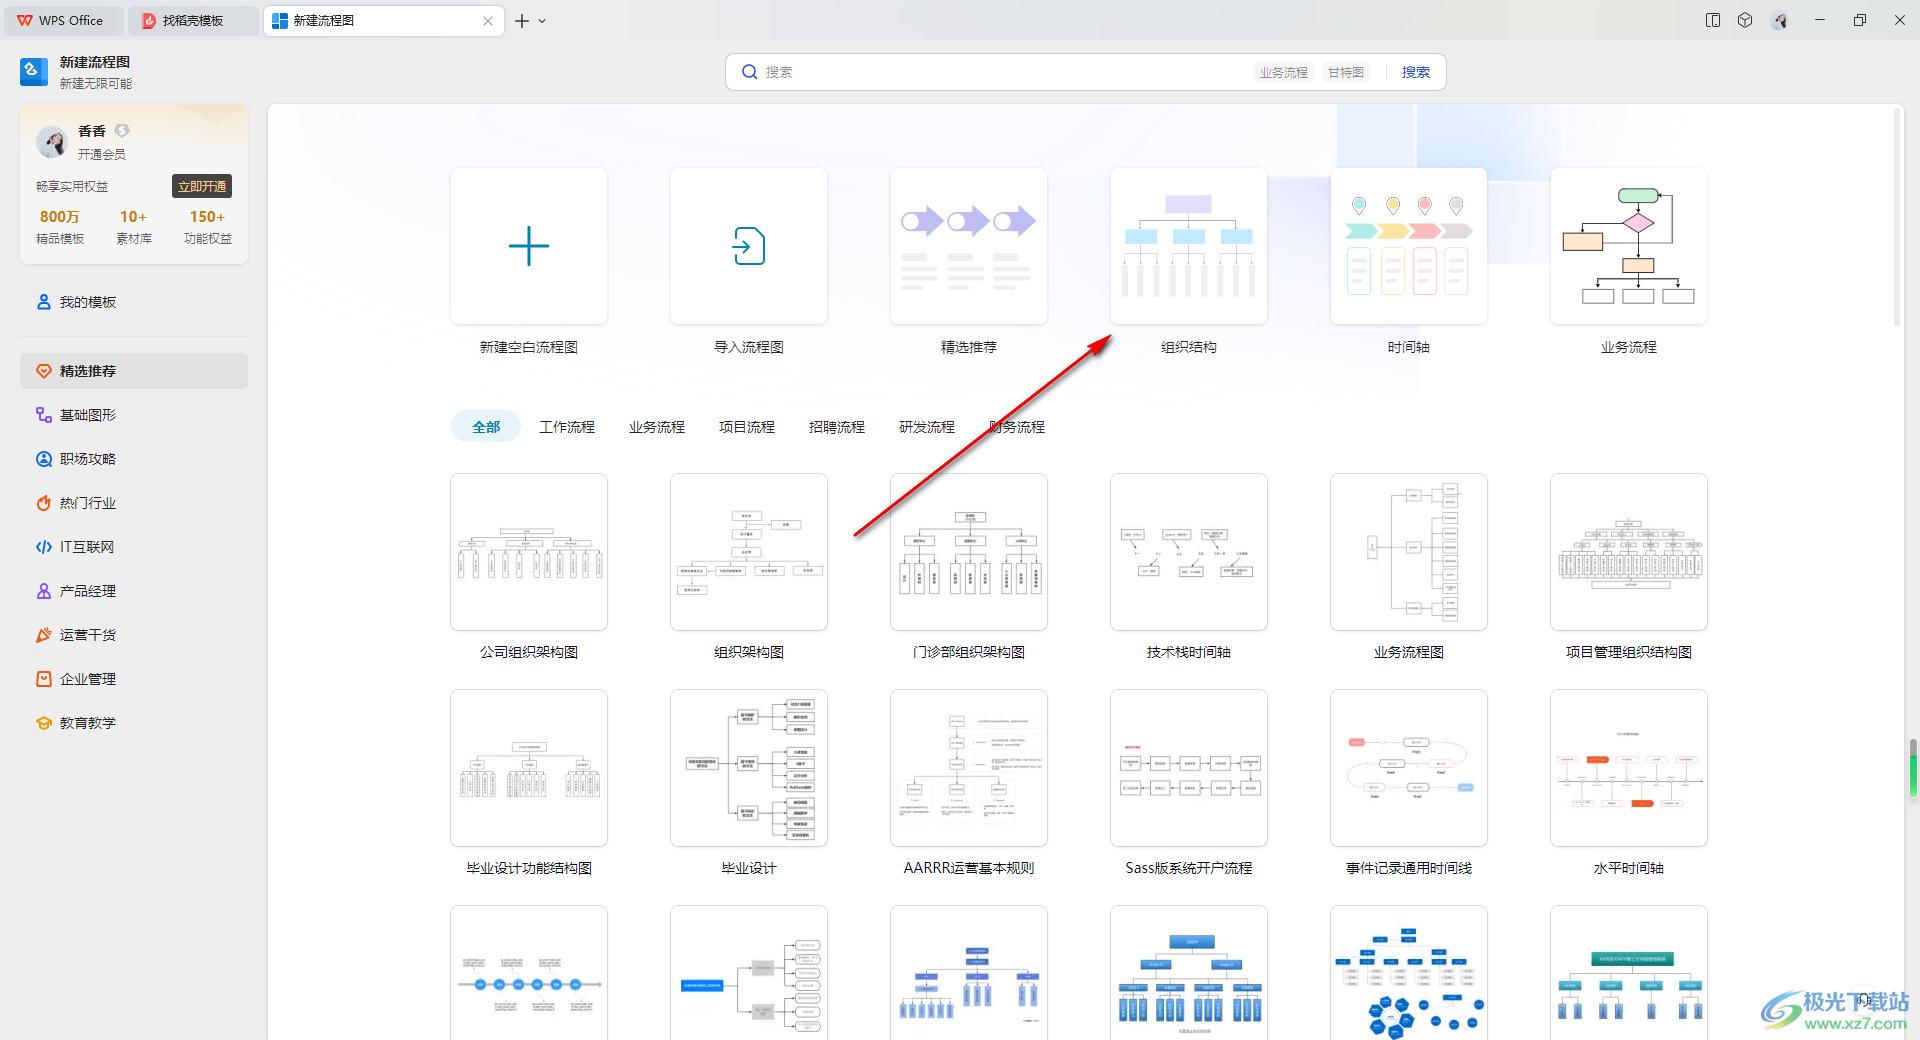Viewport: 1920px width, 1040px height.
Task: Select 产品经理 category in the sidebar
Action: pos(134,591)
